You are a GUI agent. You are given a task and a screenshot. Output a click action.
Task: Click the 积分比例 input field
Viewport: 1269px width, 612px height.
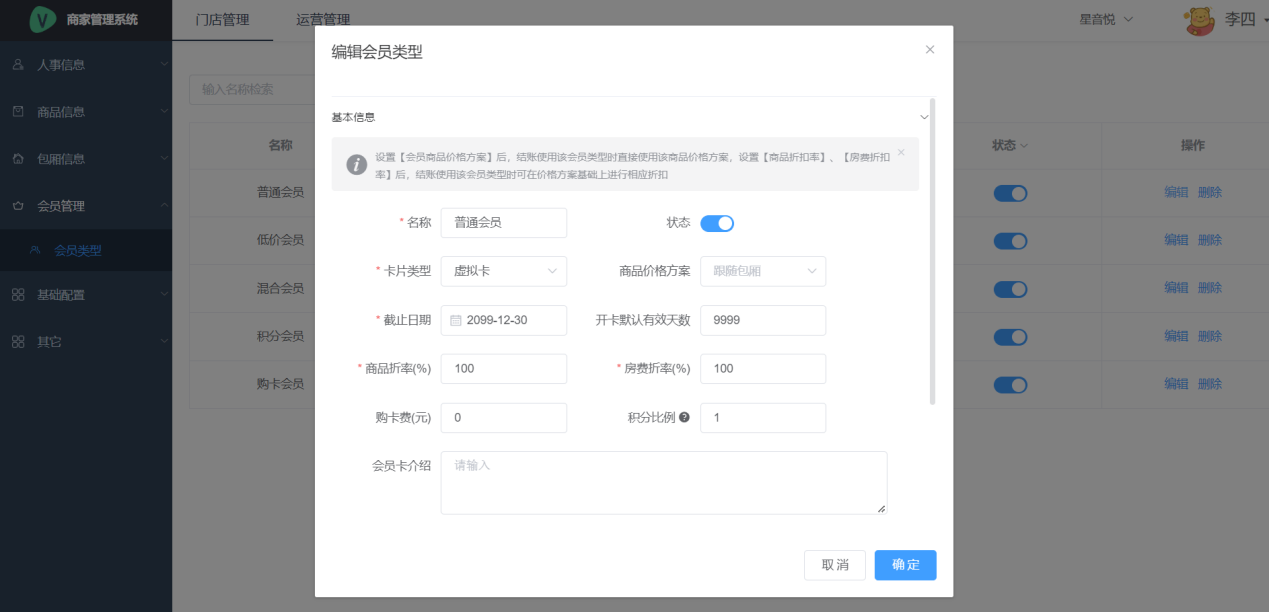[763, 418]
